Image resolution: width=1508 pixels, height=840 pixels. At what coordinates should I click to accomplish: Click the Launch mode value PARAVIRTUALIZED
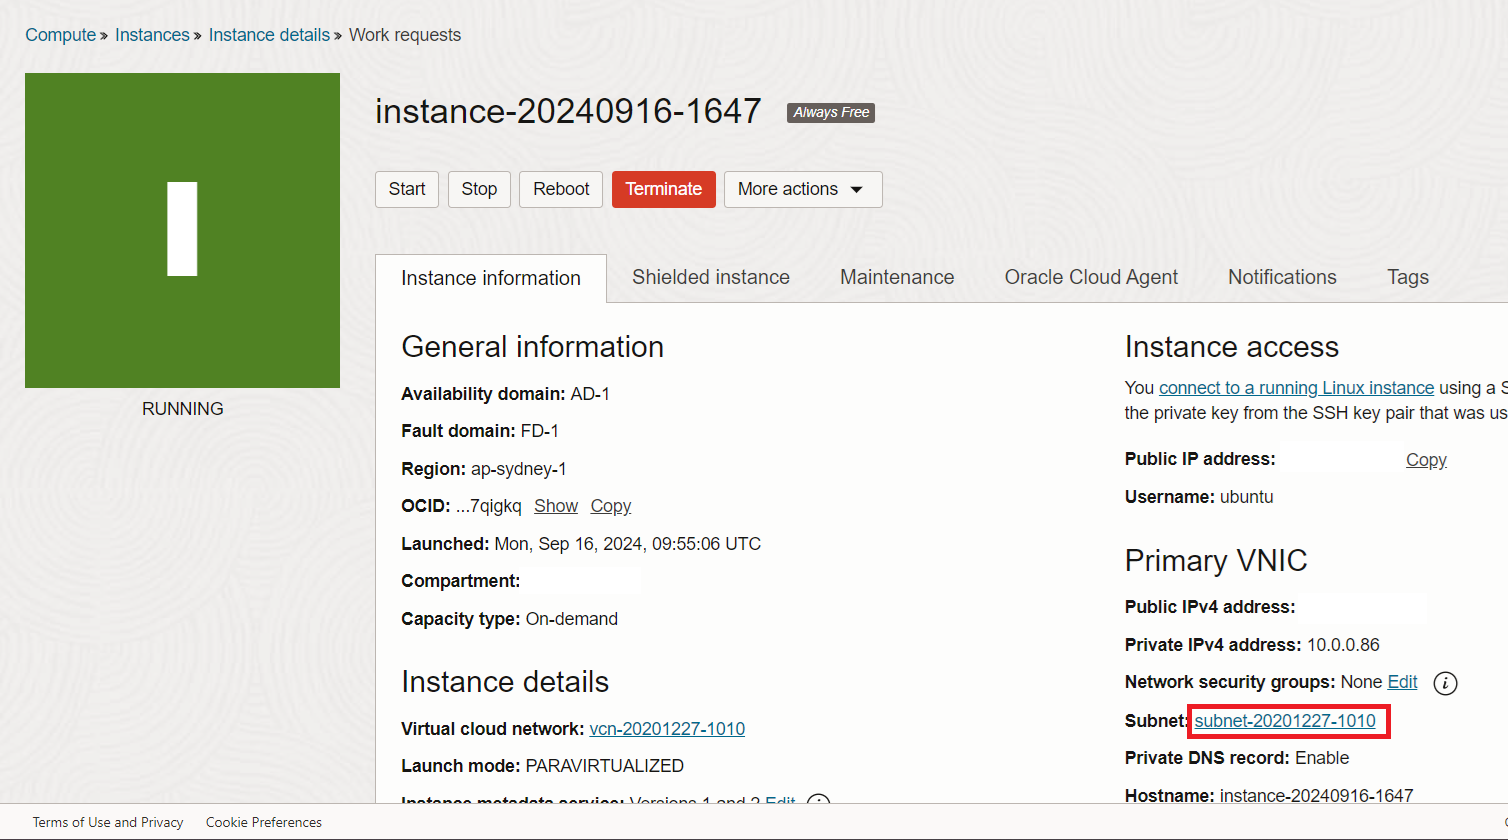(x=605, y=766)
